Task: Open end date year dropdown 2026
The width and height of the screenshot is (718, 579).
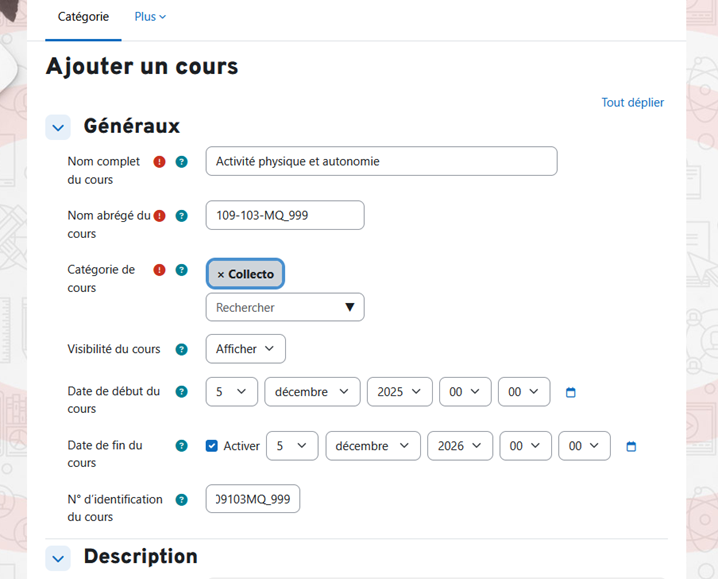Action: pyautogui.click(x=459, y=446)
